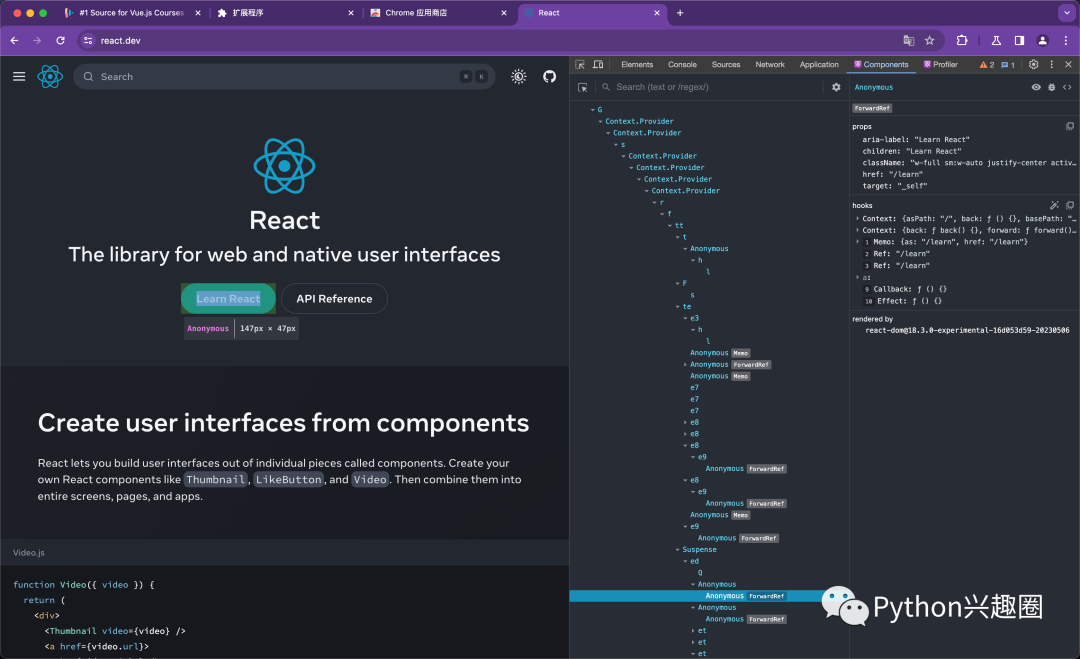Open the DevTools settings gear
The width and height of the screenshot is (1080, 659).
1034,64
